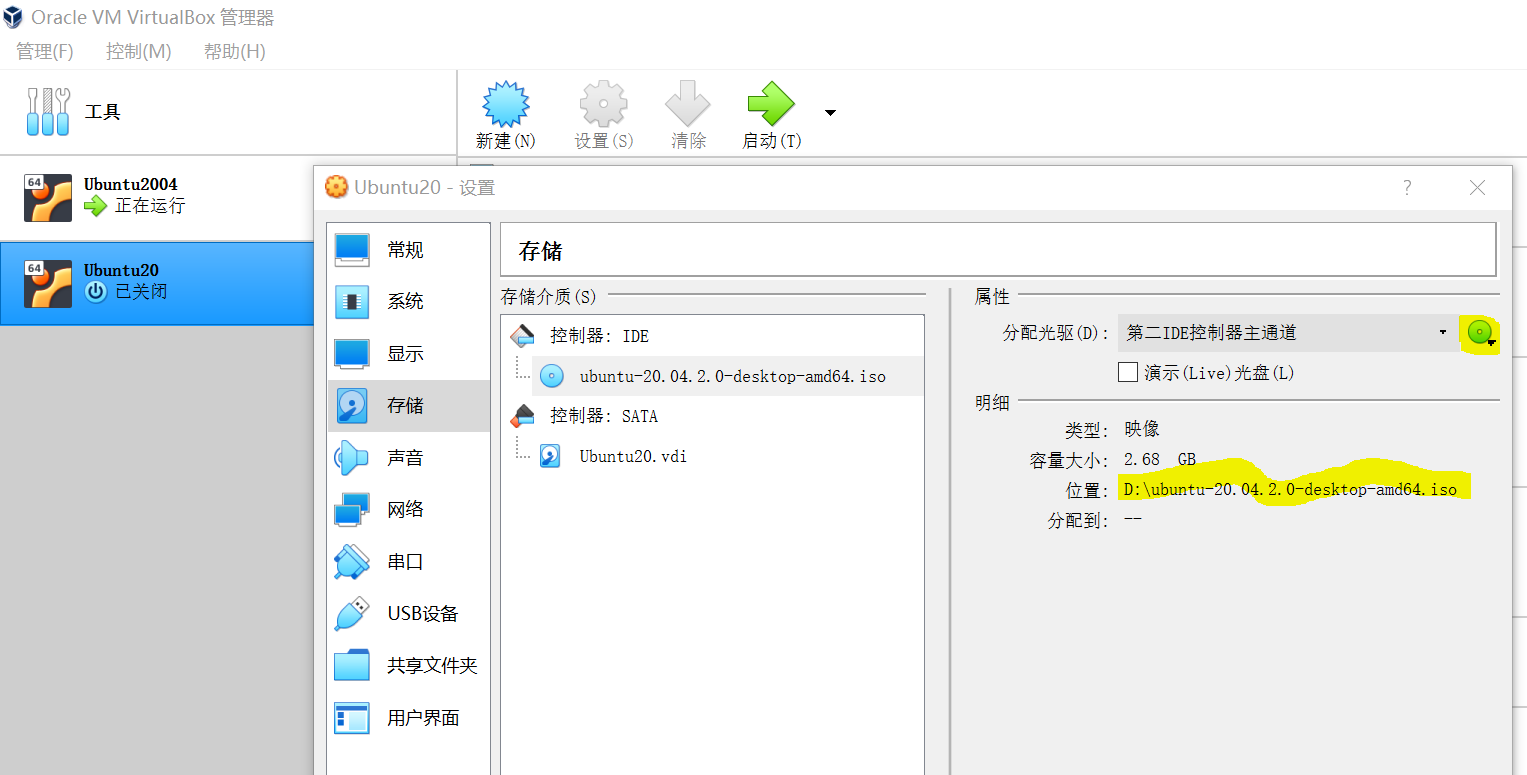Open the System (系统) settings category
Image resolution: width=1527 pixels, height=775 pixels.
tap(409, 301)
